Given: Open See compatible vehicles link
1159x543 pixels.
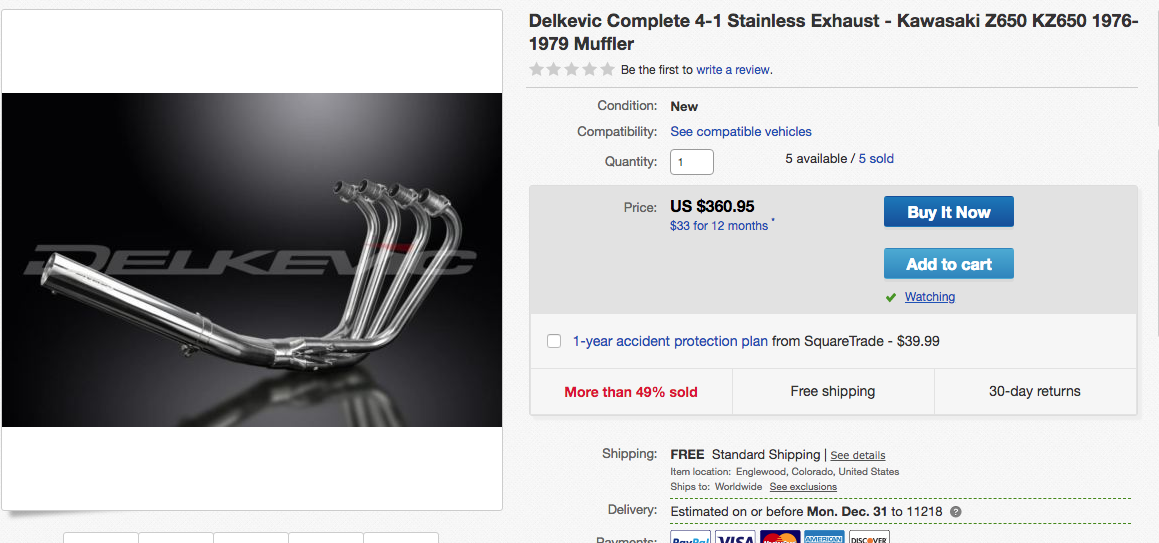Looking at the screenshot, I should coord(741,132).
